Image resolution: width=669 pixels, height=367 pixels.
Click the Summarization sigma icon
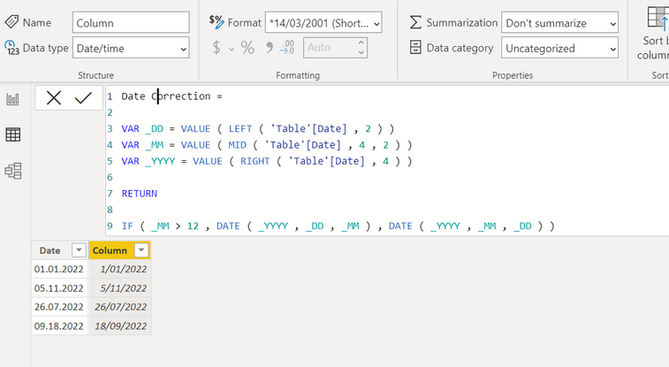coord(416,22)
